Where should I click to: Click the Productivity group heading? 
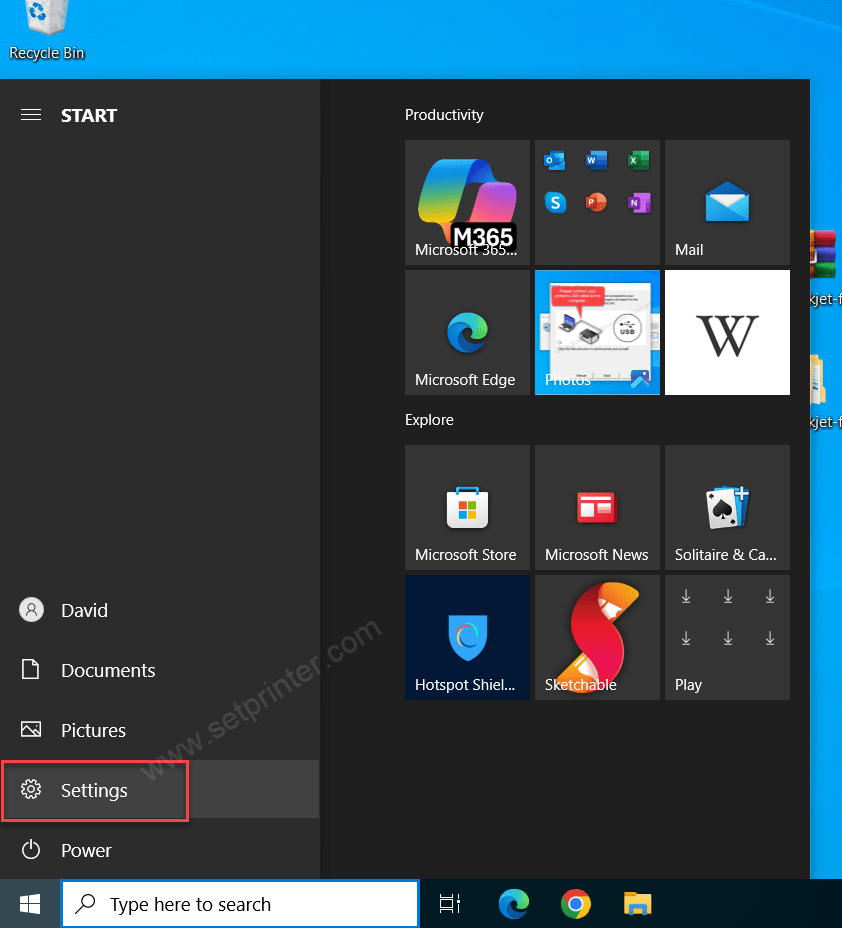click(x=444, y=115)
